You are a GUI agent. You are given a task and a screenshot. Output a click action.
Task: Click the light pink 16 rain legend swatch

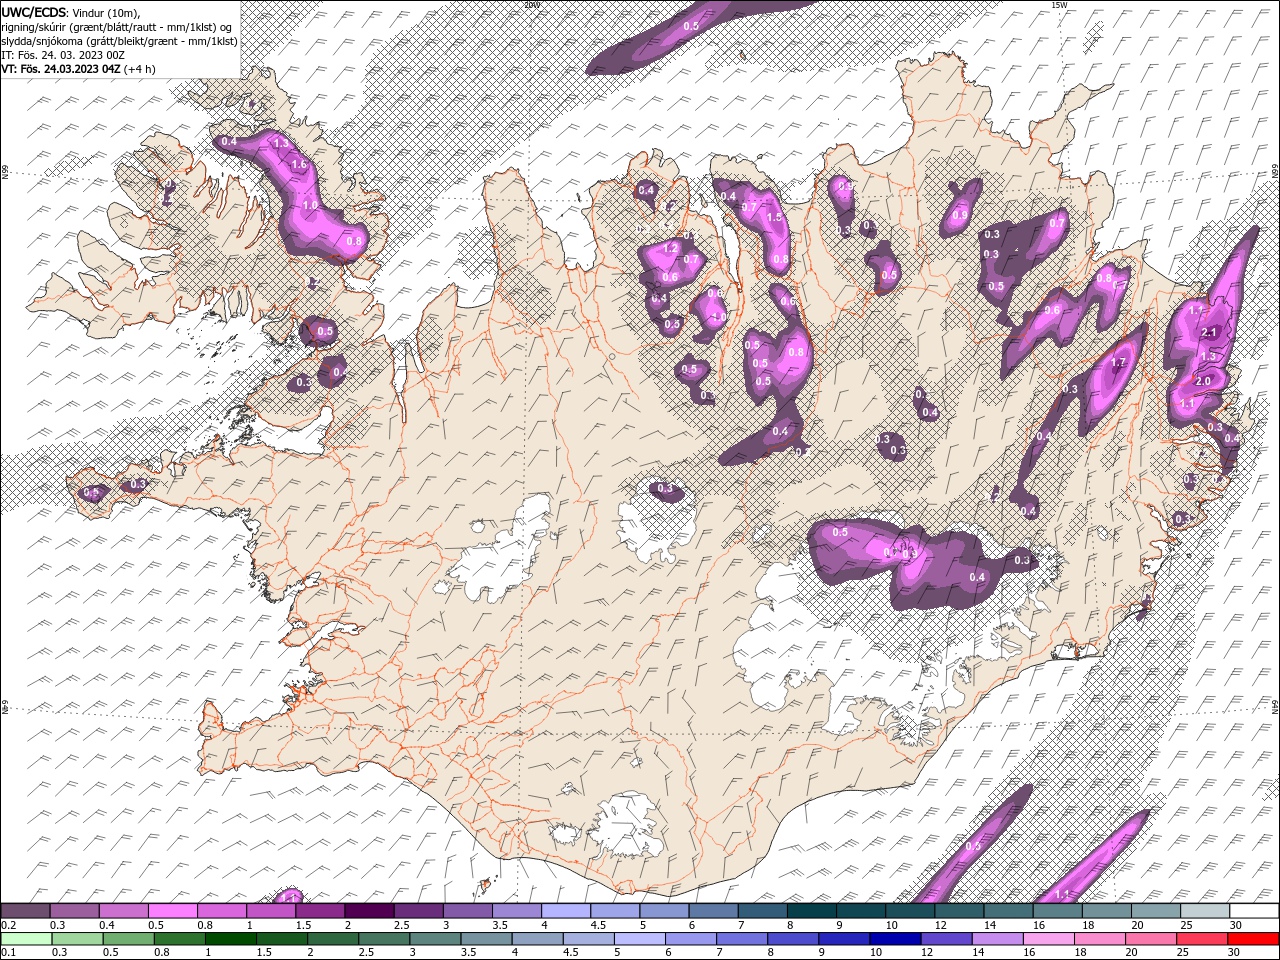[x=1049, y=939]
